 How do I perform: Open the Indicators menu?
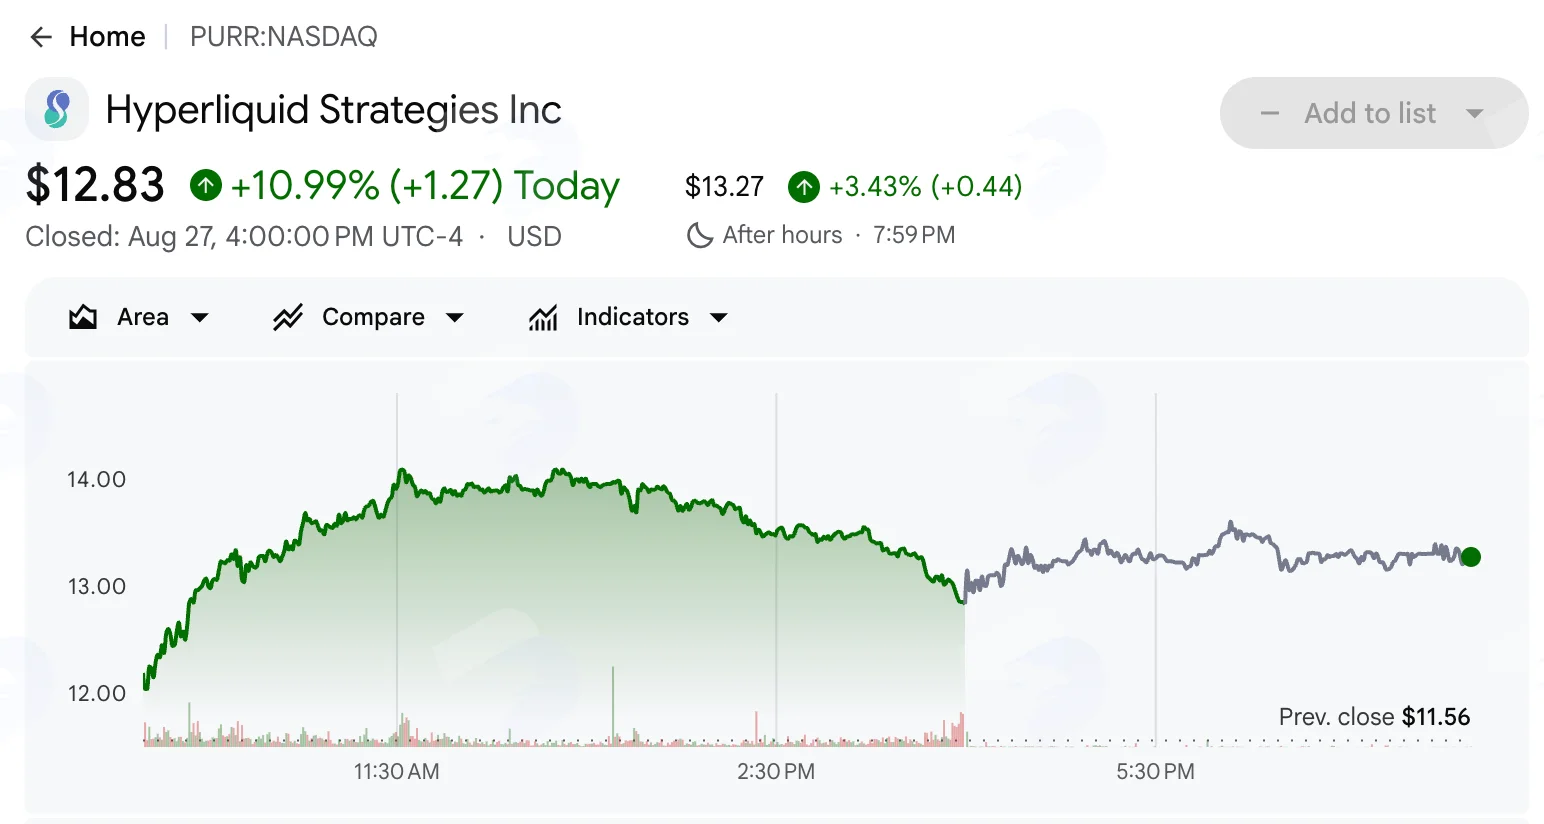pos(628,317)
